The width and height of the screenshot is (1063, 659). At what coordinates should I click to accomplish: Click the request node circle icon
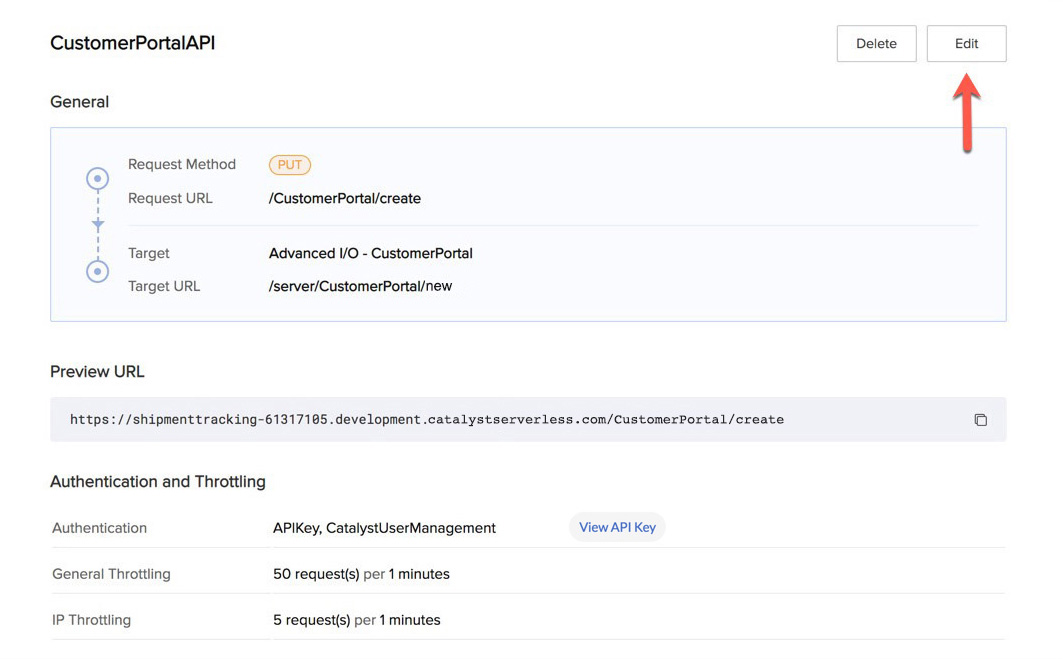[98, 180]
